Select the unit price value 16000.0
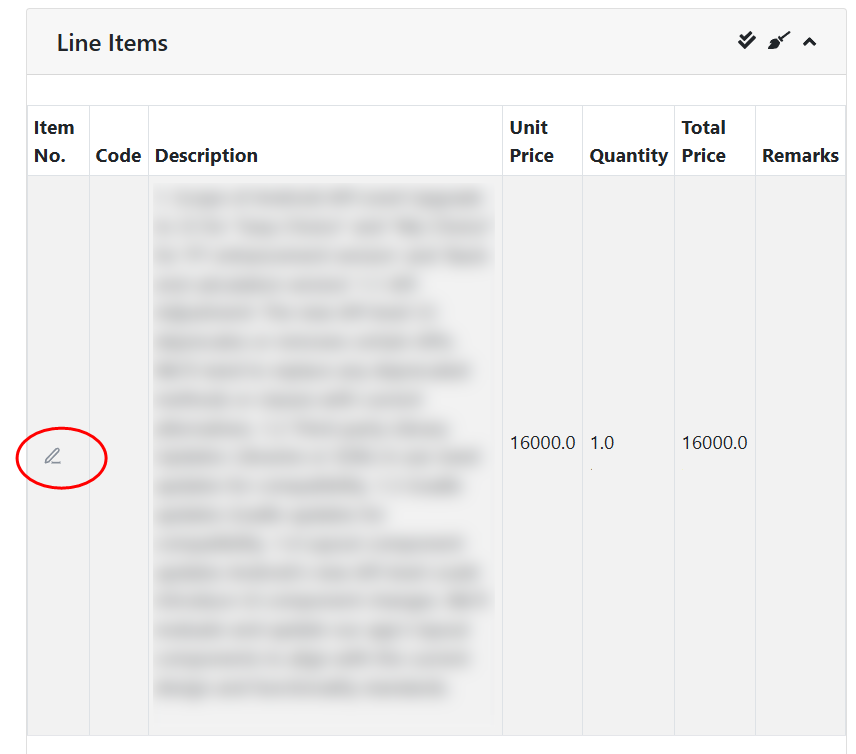Image resolution: width=856 pixels, height=754 pixels. 542,443
